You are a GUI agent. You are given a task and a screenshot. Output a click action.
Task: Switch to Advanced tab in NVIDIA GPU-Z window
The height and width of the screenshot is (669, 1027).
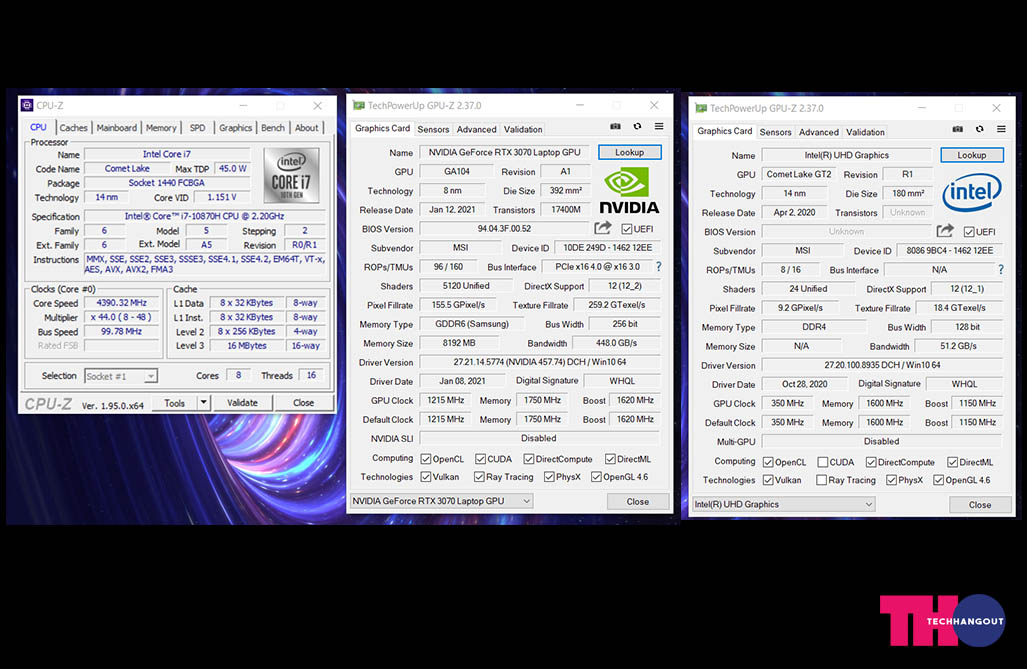click(x=476, y=130)
